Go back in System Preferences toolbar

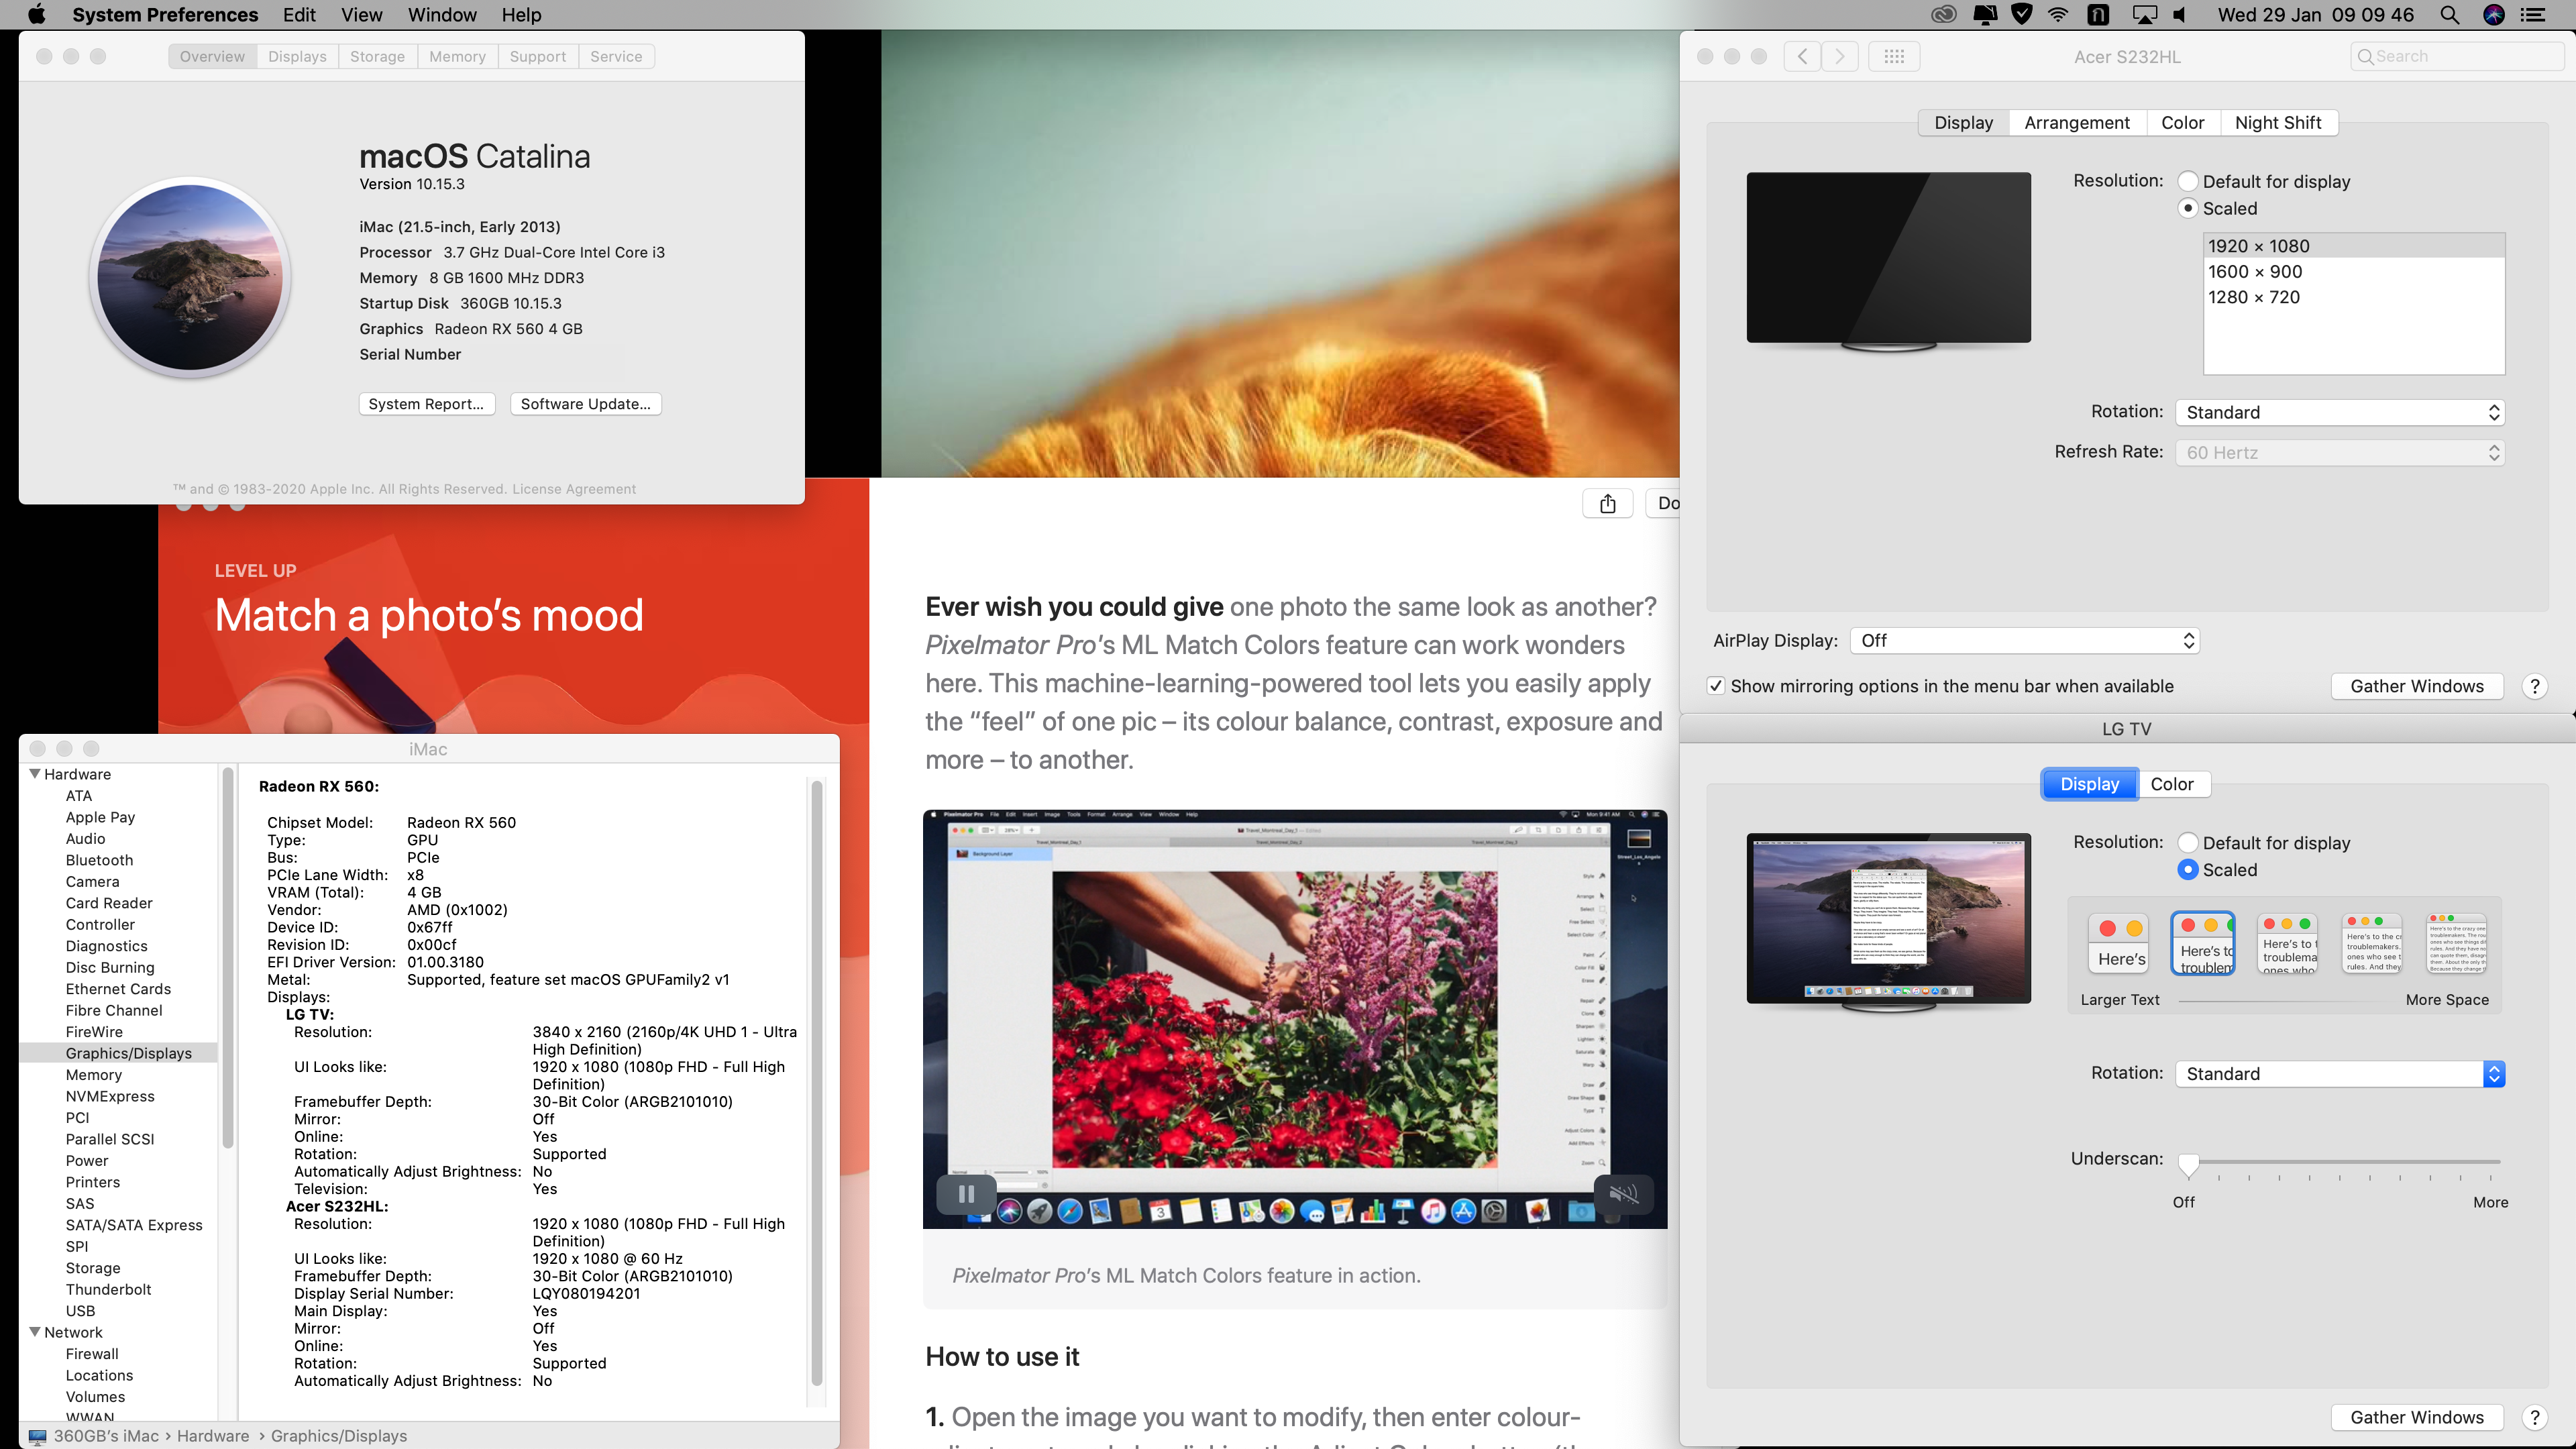pos(1802,56)
